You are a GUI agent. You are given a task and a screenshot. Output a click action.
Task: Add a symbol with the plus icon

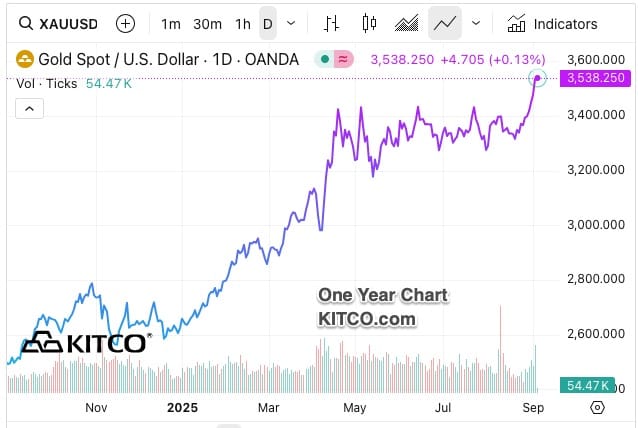(125, 23)
